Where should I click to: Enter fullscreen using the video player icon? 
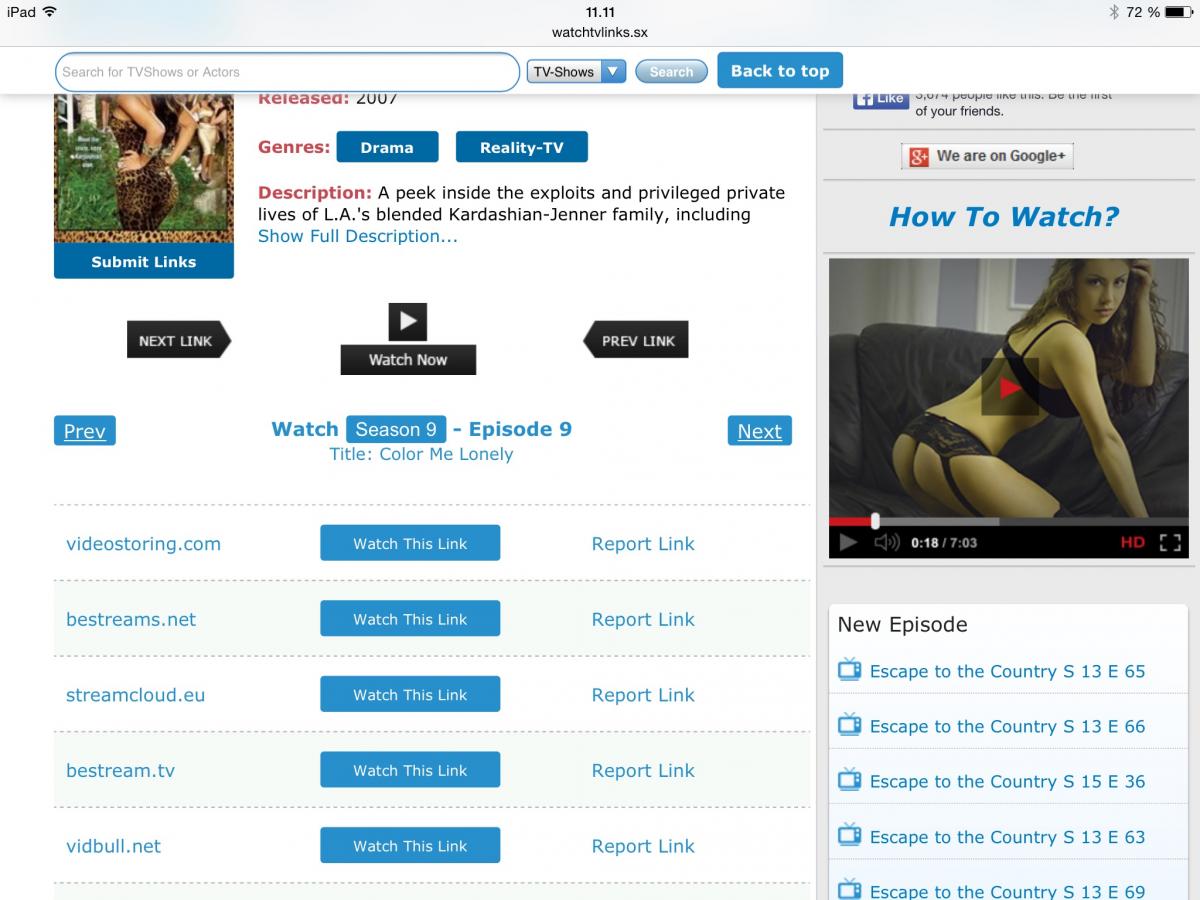coord(1169,543)
